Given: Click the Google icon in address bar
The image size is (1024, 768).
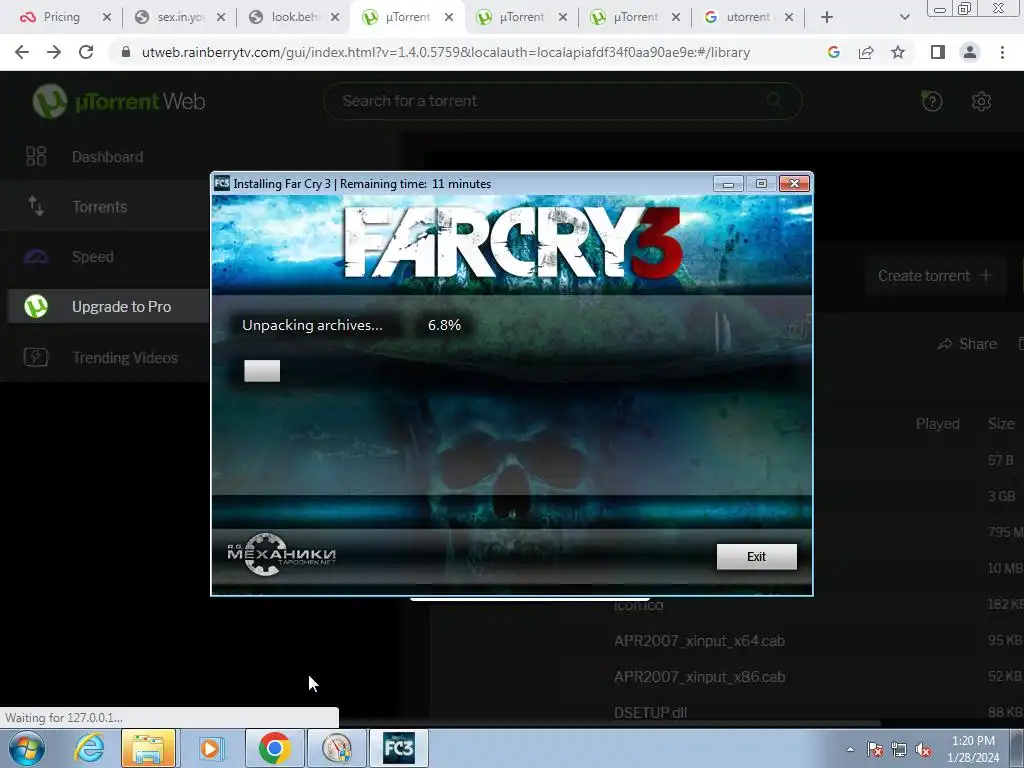Looking at the screenshot, I should (833, 52).
